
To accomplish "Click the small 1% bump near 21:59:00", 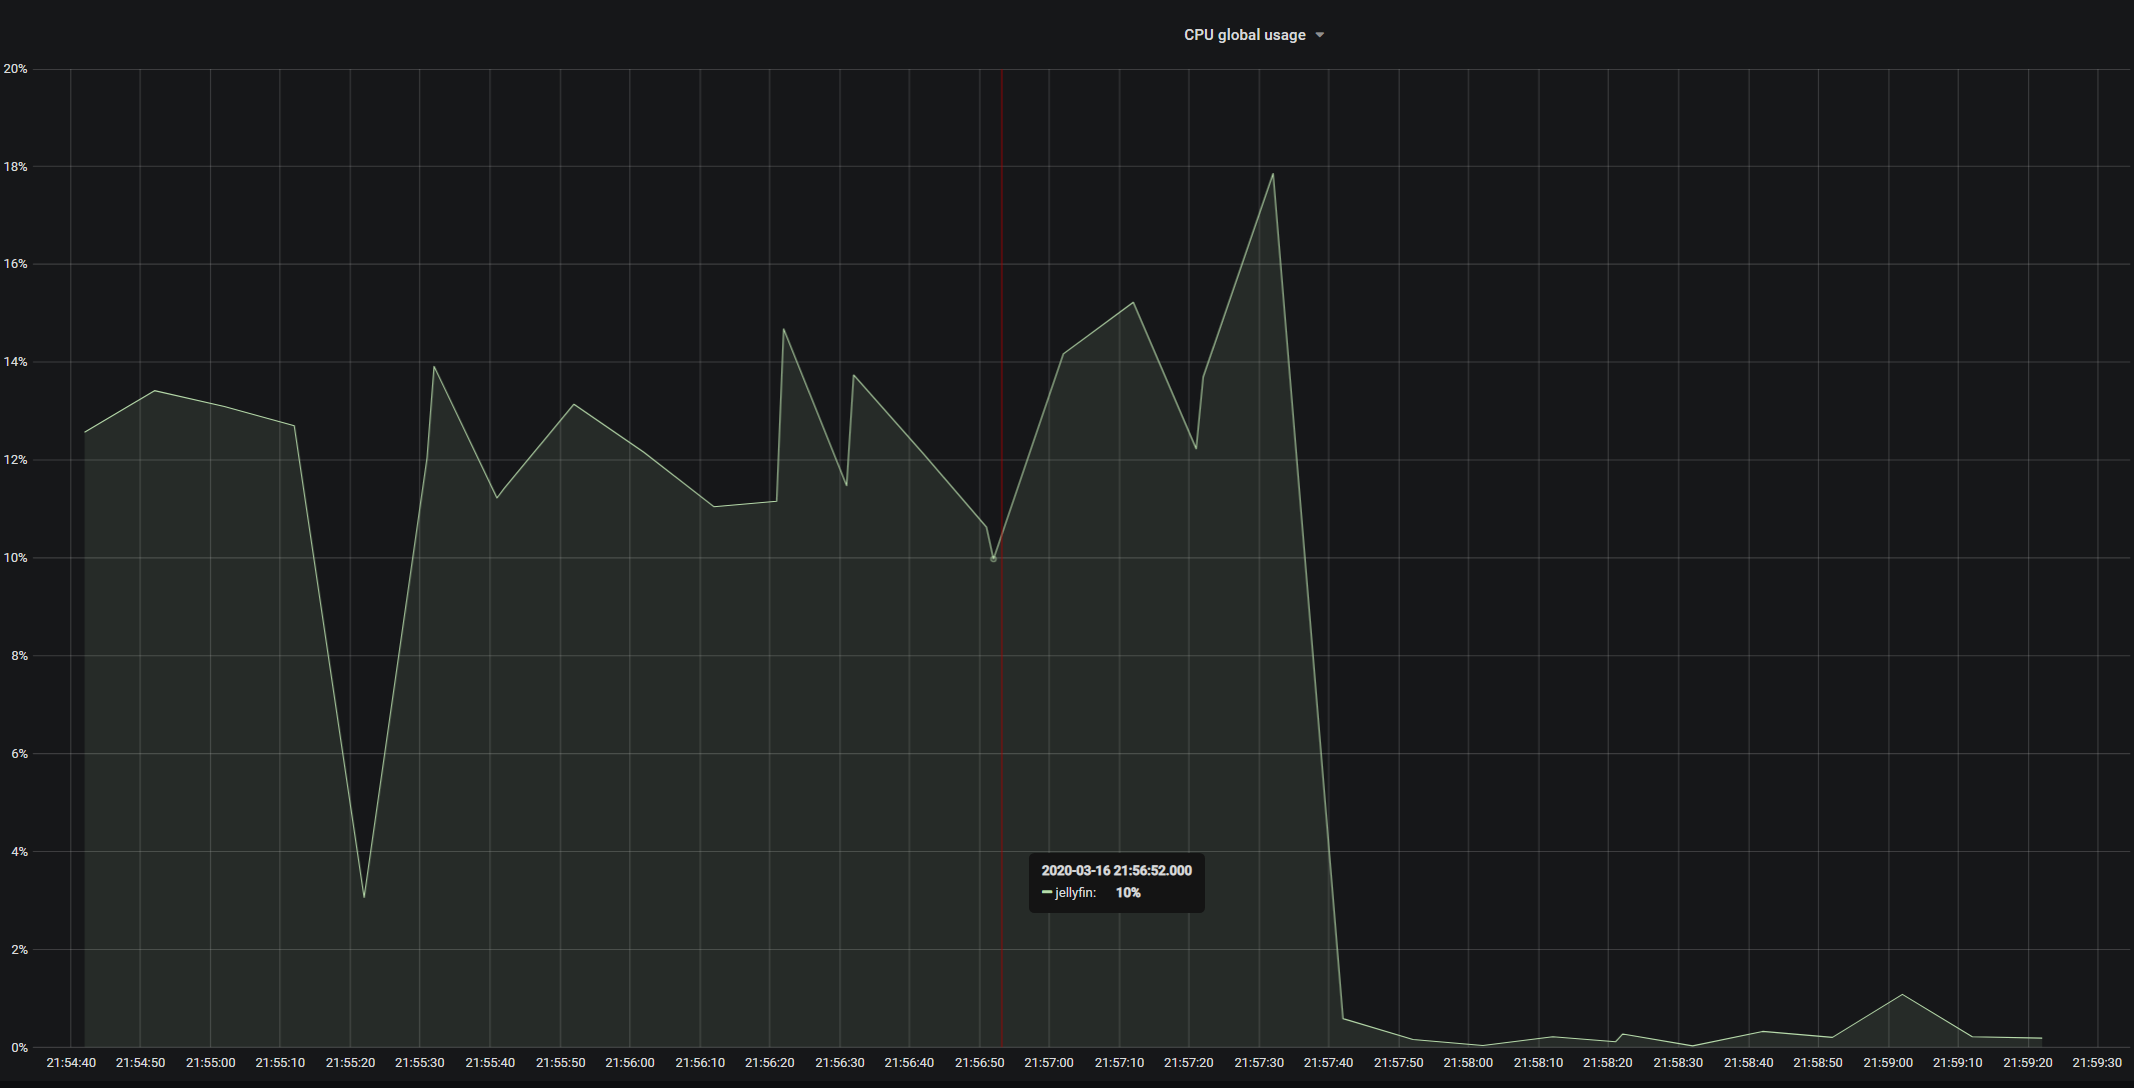I will tap(1902, 995).
